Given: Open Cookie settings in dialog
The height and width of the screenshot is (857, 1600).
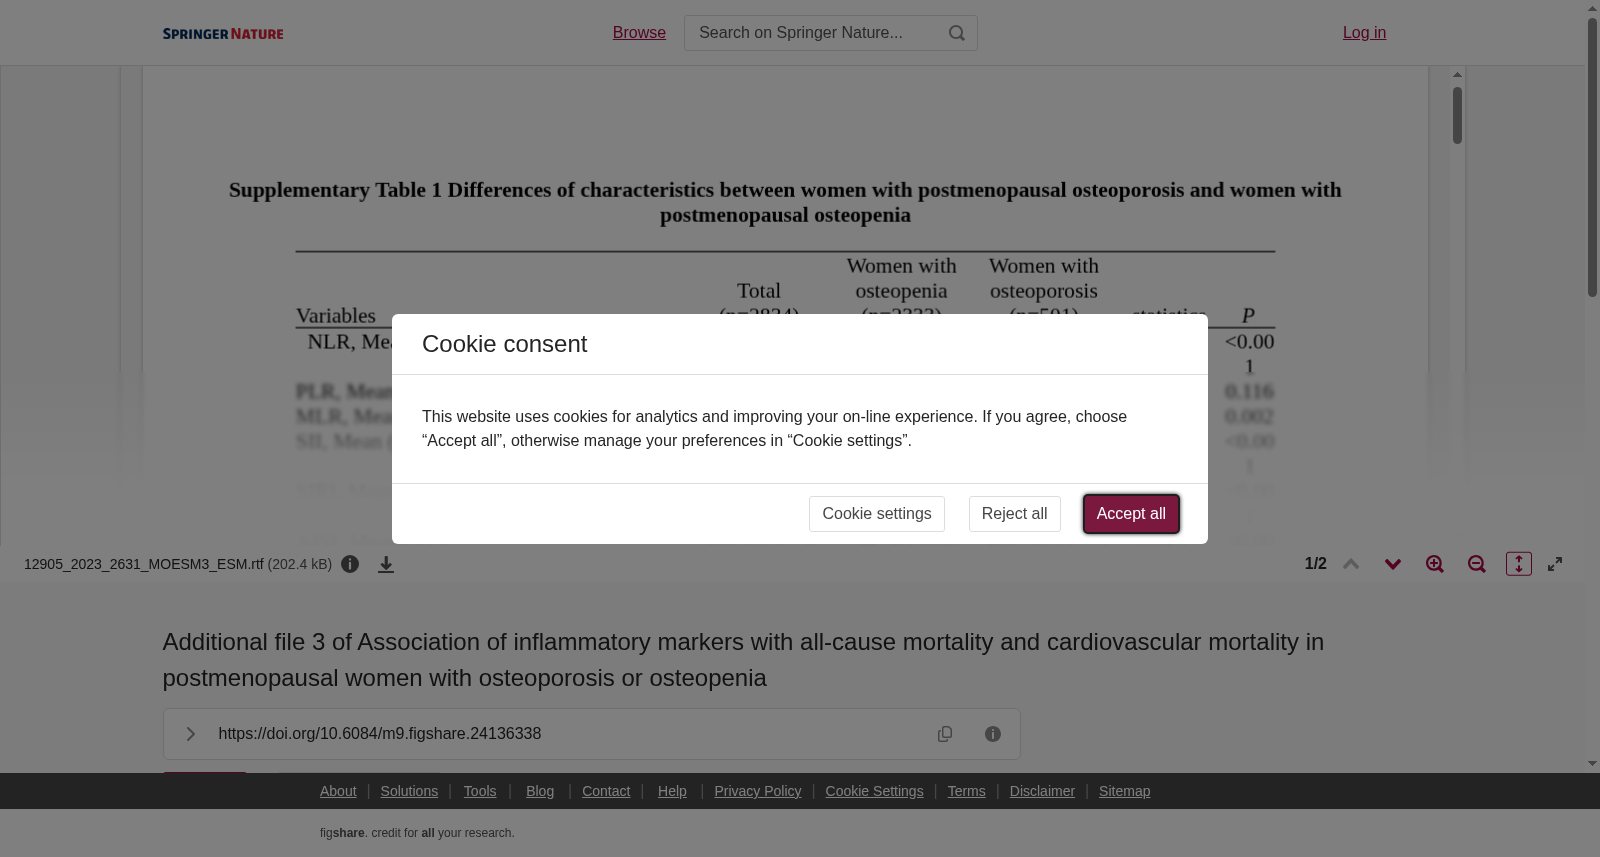Looking at the screenshot, I should click(x=877, y=514).
